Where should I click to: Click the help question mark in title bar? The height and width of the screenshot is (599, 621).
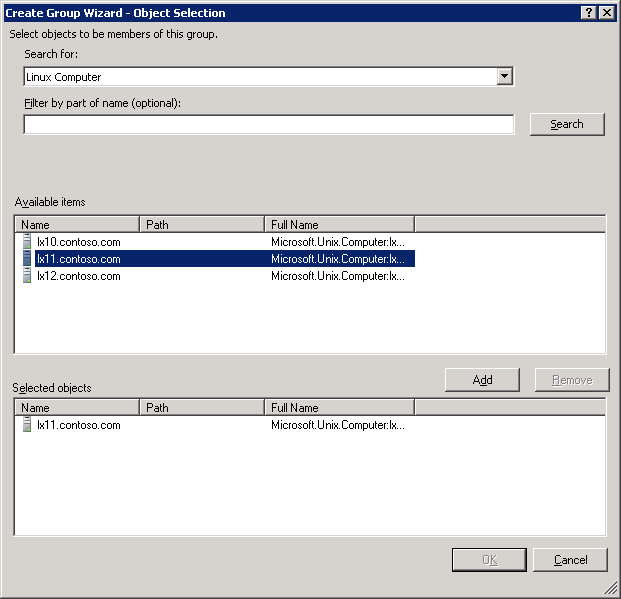[x=588, y=12]
